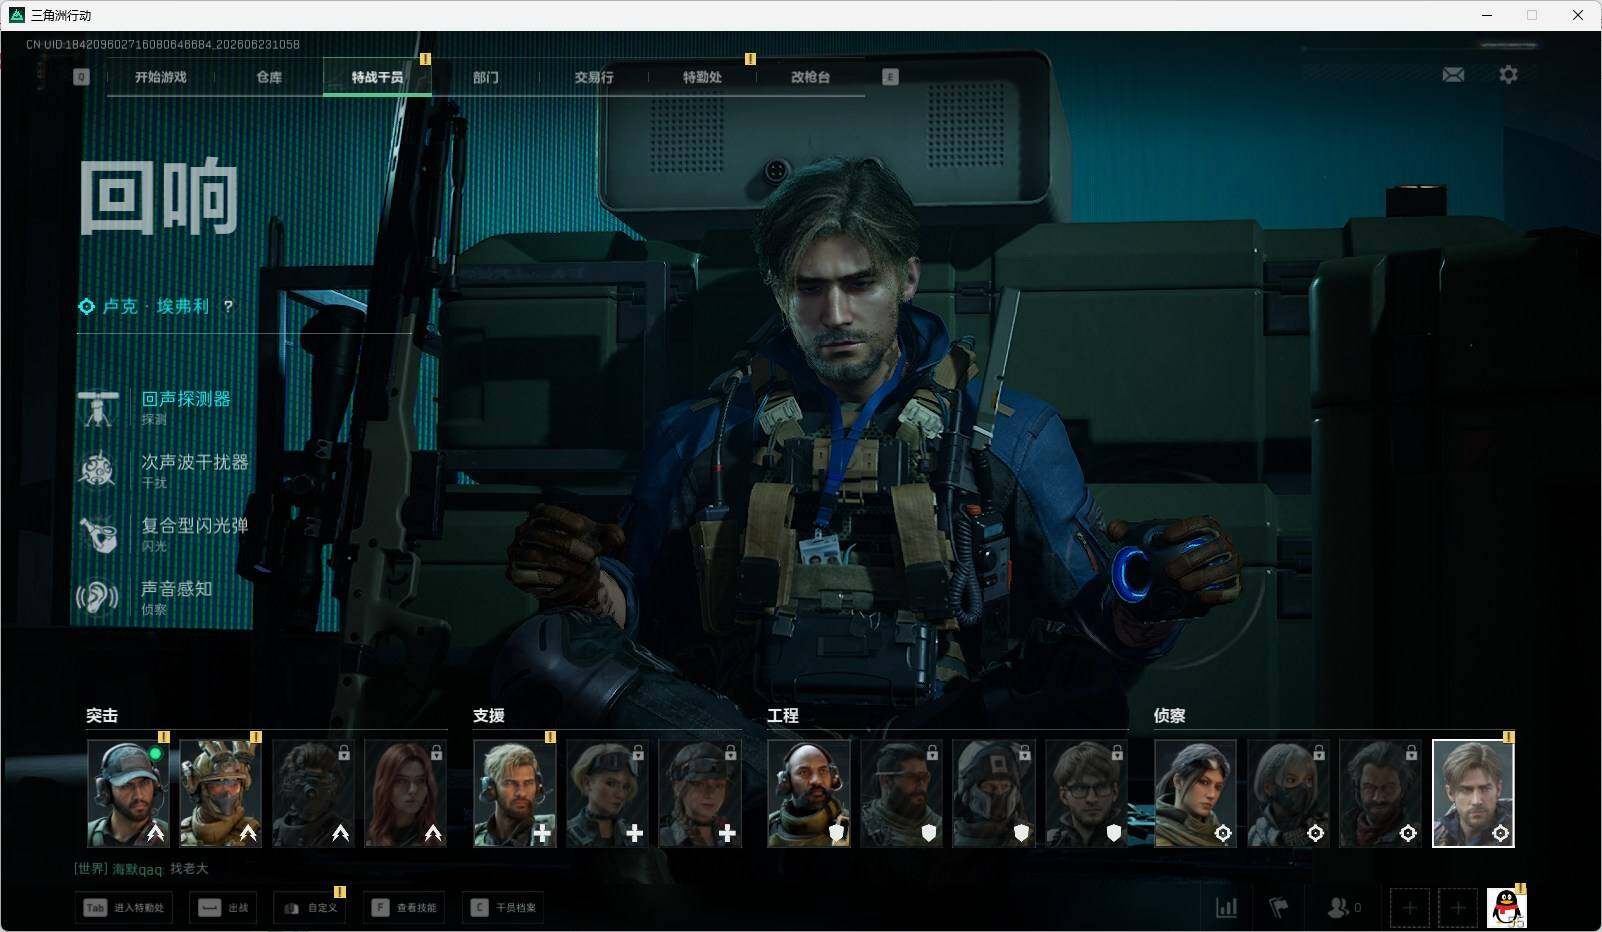
Task: Select blond bearded support operator with headset
Action: tap(515, 793)
